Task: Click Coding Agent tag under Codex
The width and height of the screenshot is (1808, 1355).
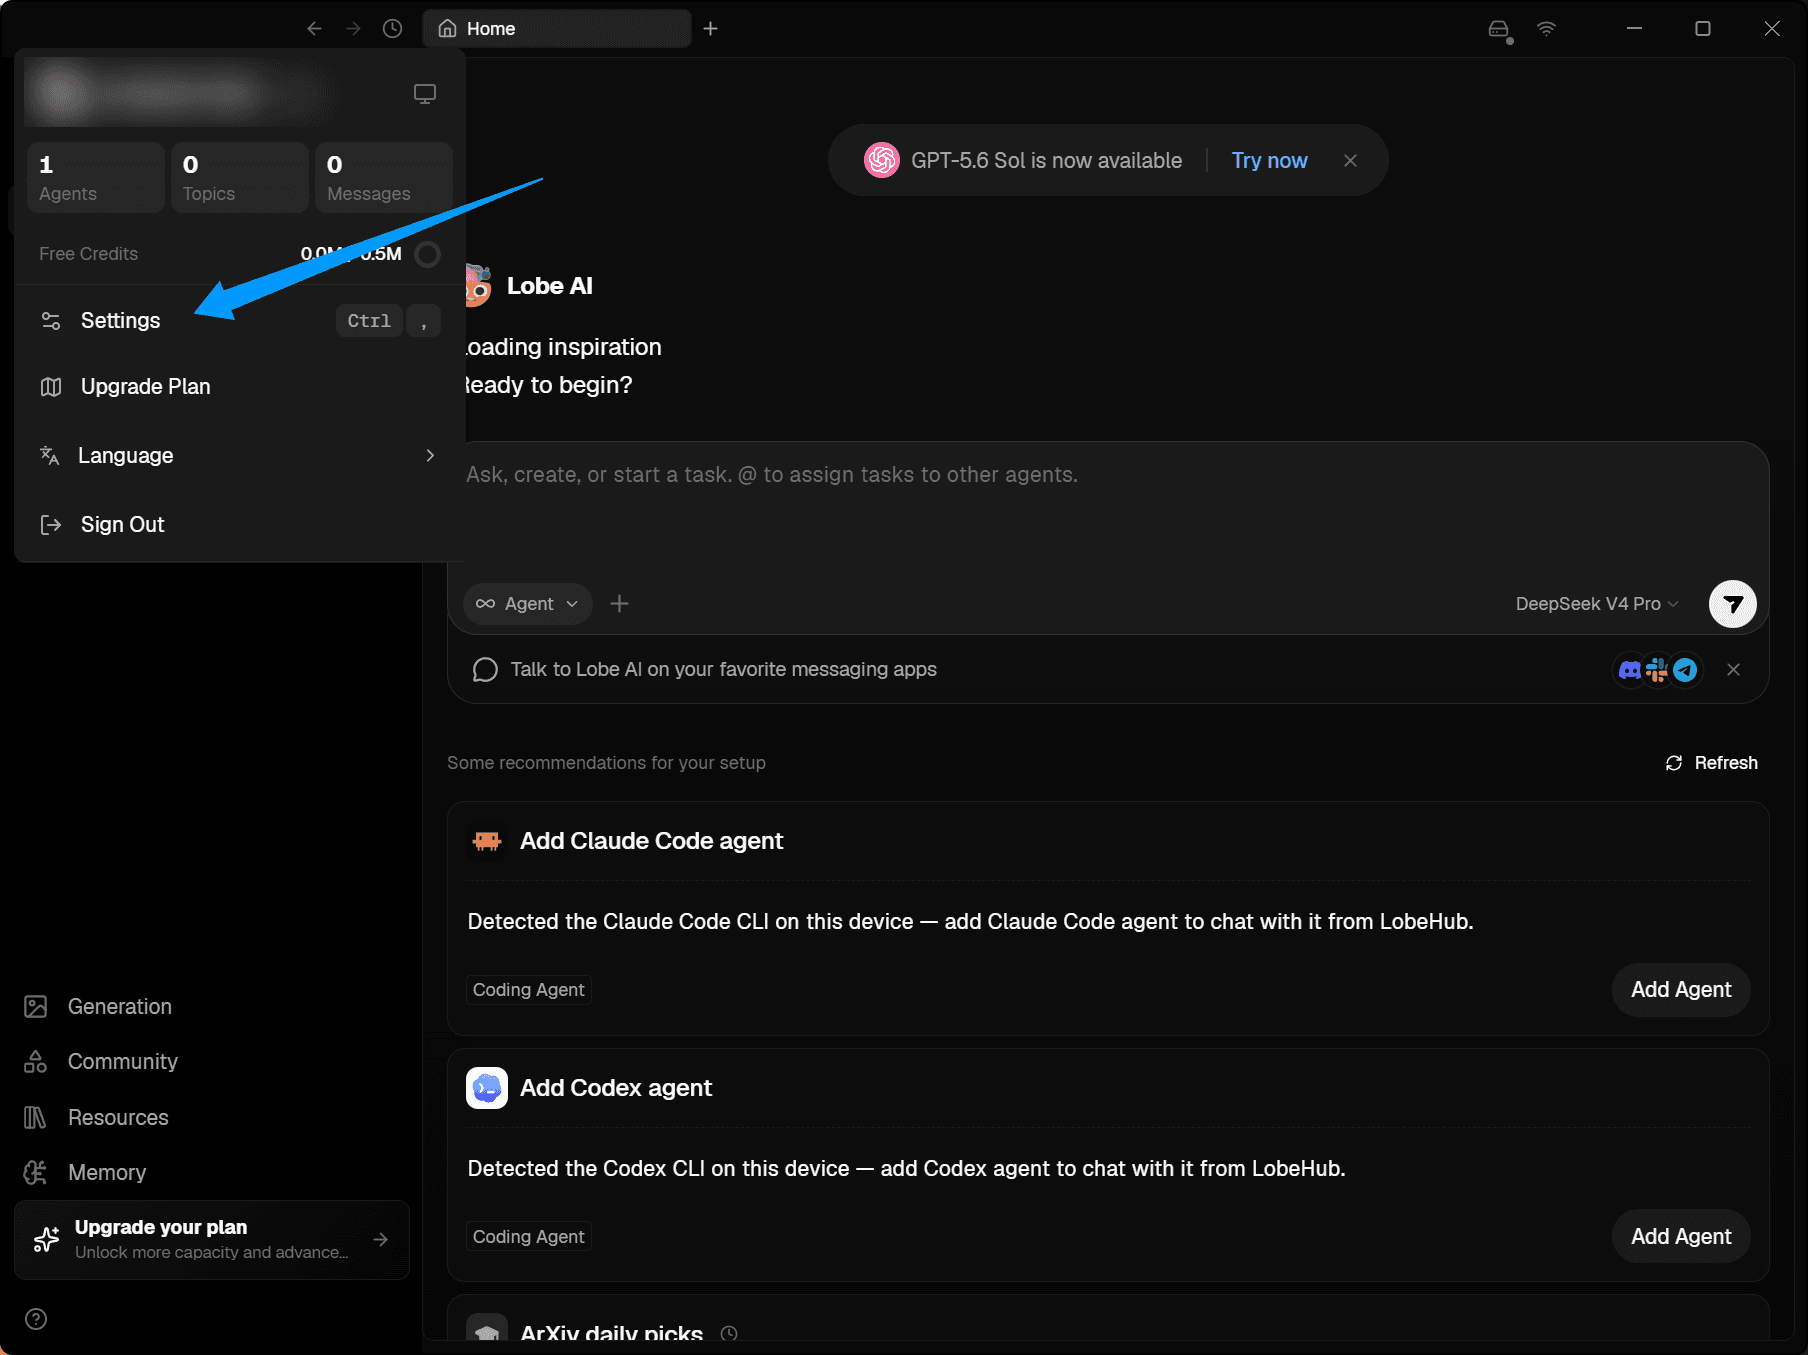Action: (x=529, y=1237)
